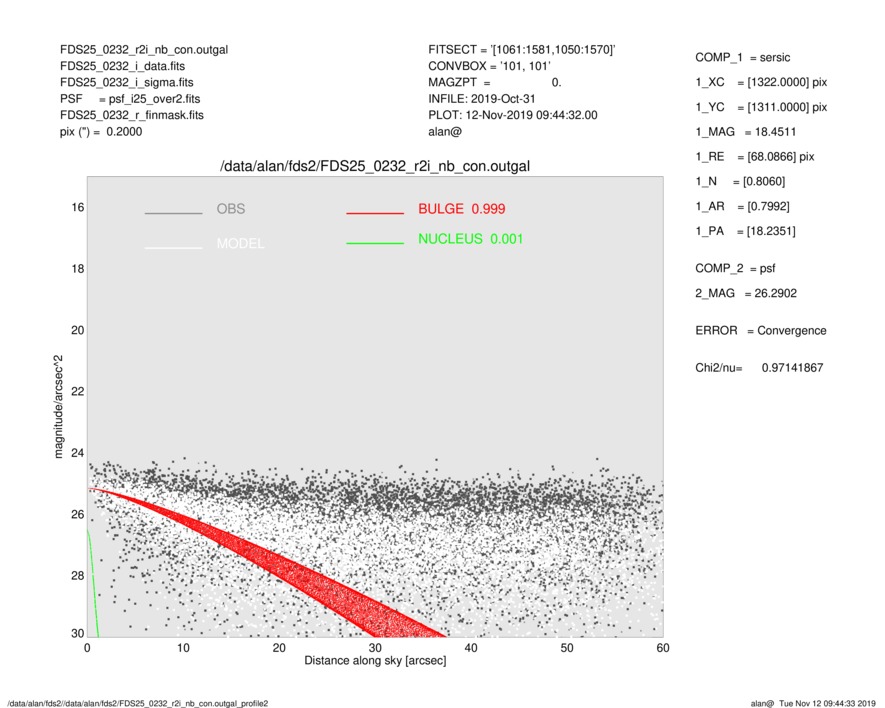
Task: Click the green NUCLEUS legend line
Action: tap(374, 243)
